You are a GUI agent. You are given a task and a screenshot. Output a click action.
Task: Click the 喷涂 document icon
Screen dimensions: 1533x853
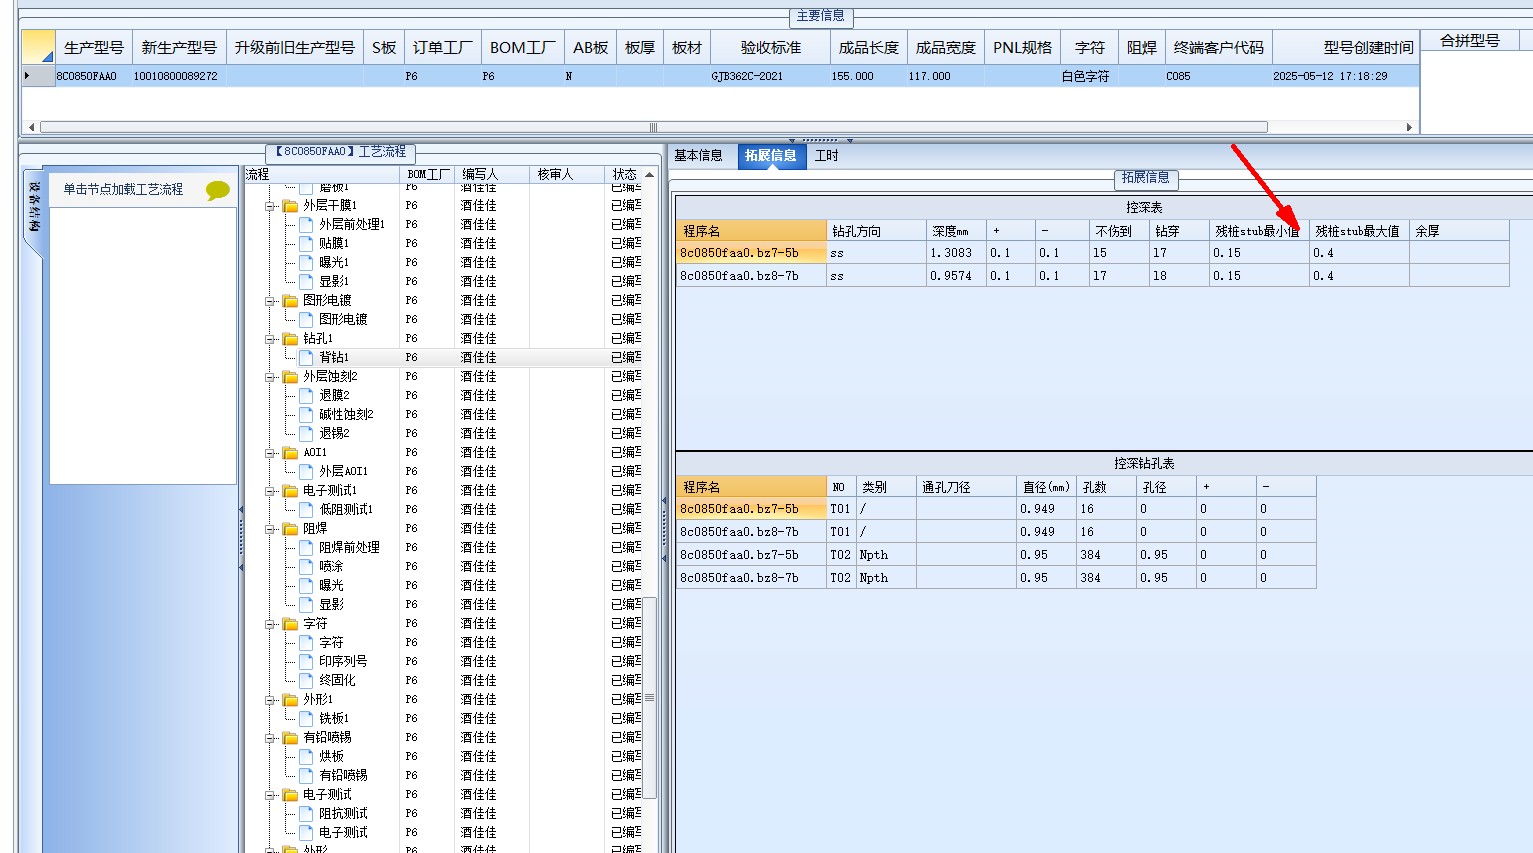pyautogui.click(x=307, y=566)
